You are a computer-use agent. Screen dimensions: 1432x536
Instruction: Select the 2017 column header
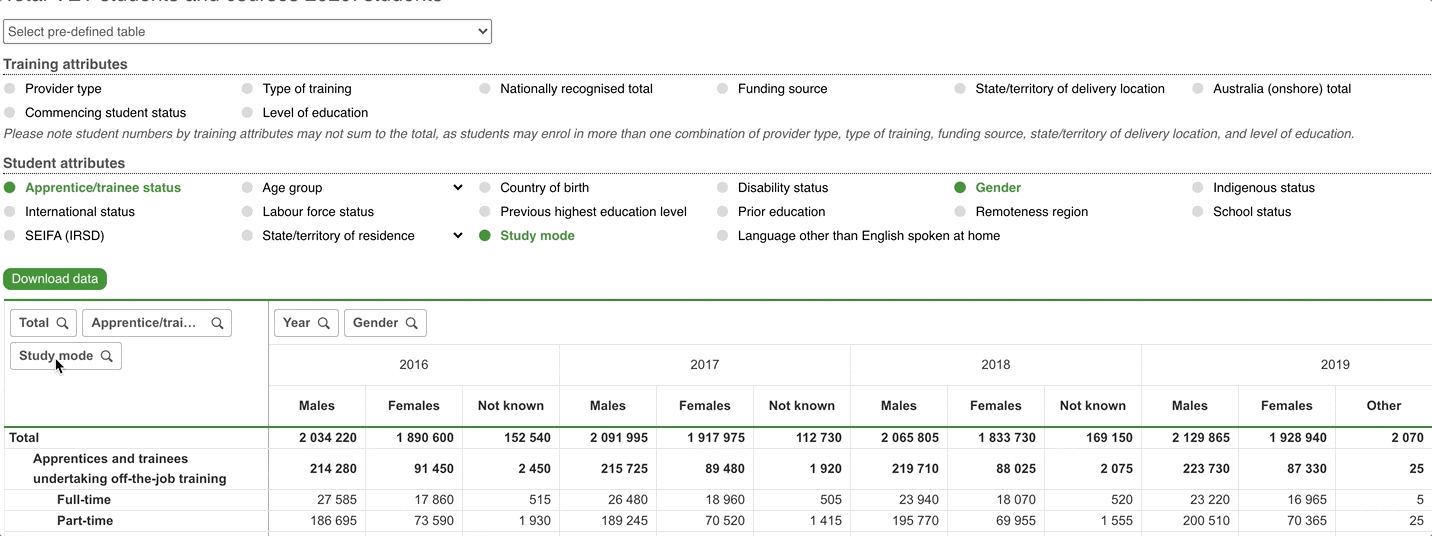(x=705, y=365)
